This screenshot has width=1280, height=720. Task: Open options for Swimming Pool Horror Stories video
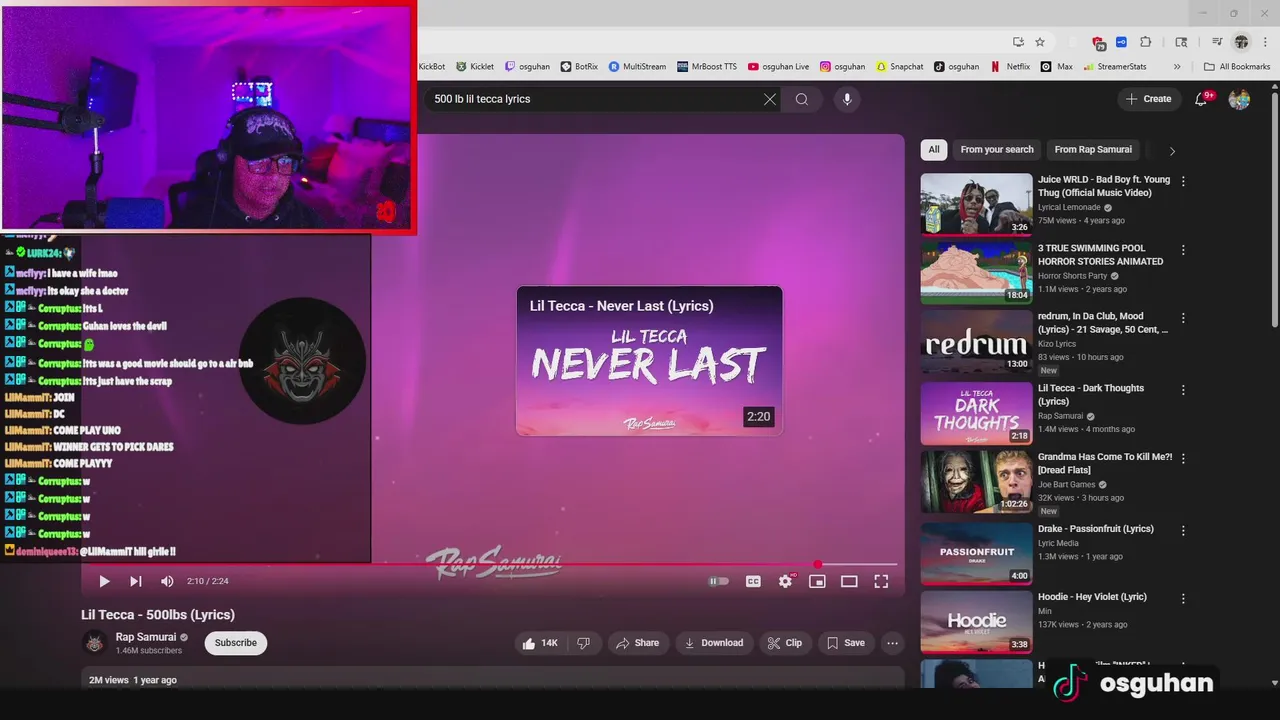pos(1183,250)
